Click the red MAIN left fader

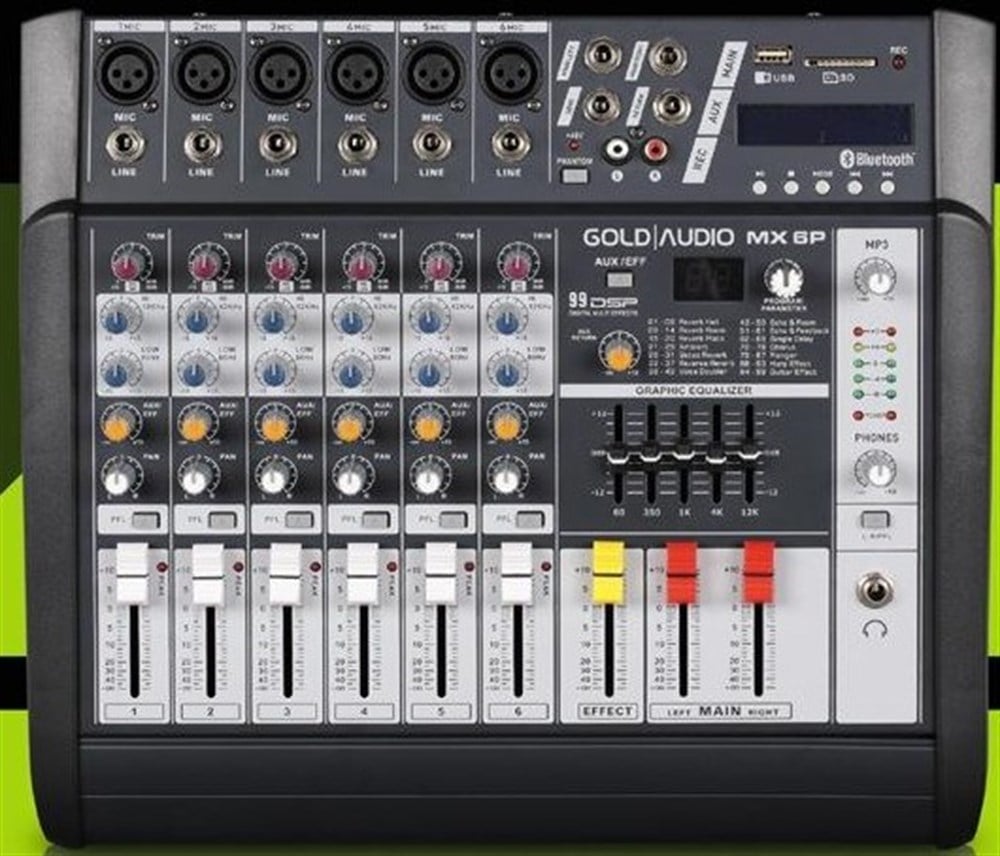(682, 572)
